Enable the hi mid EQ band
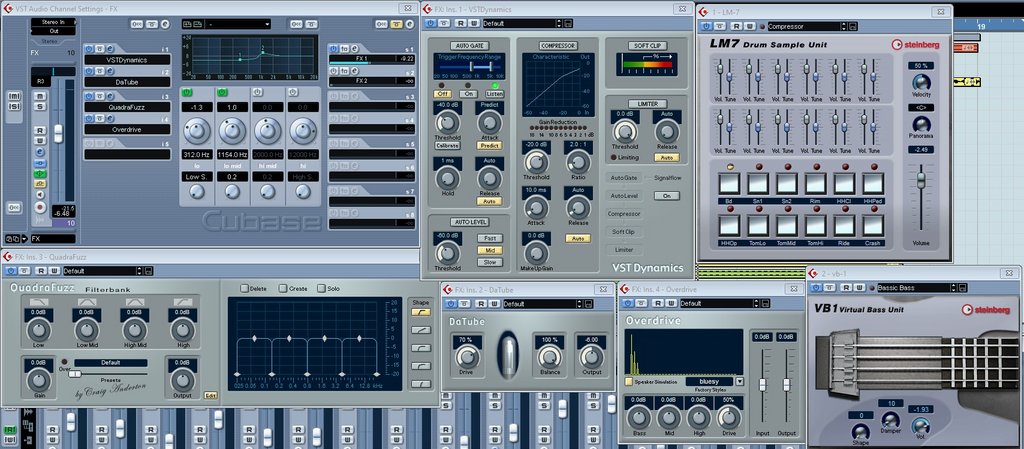Image resolution: width=1024 pixels, height=449 pixels. coord(257,92)
